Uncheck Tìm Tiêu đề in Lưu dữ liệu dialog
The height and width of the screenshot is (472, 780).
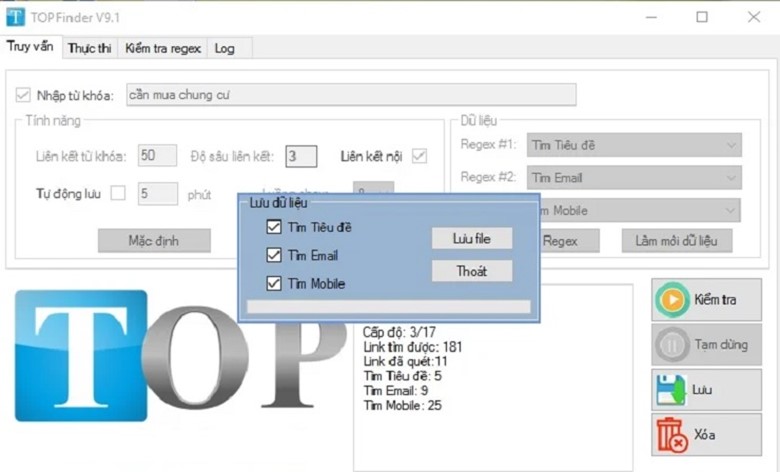click(274, 227)
